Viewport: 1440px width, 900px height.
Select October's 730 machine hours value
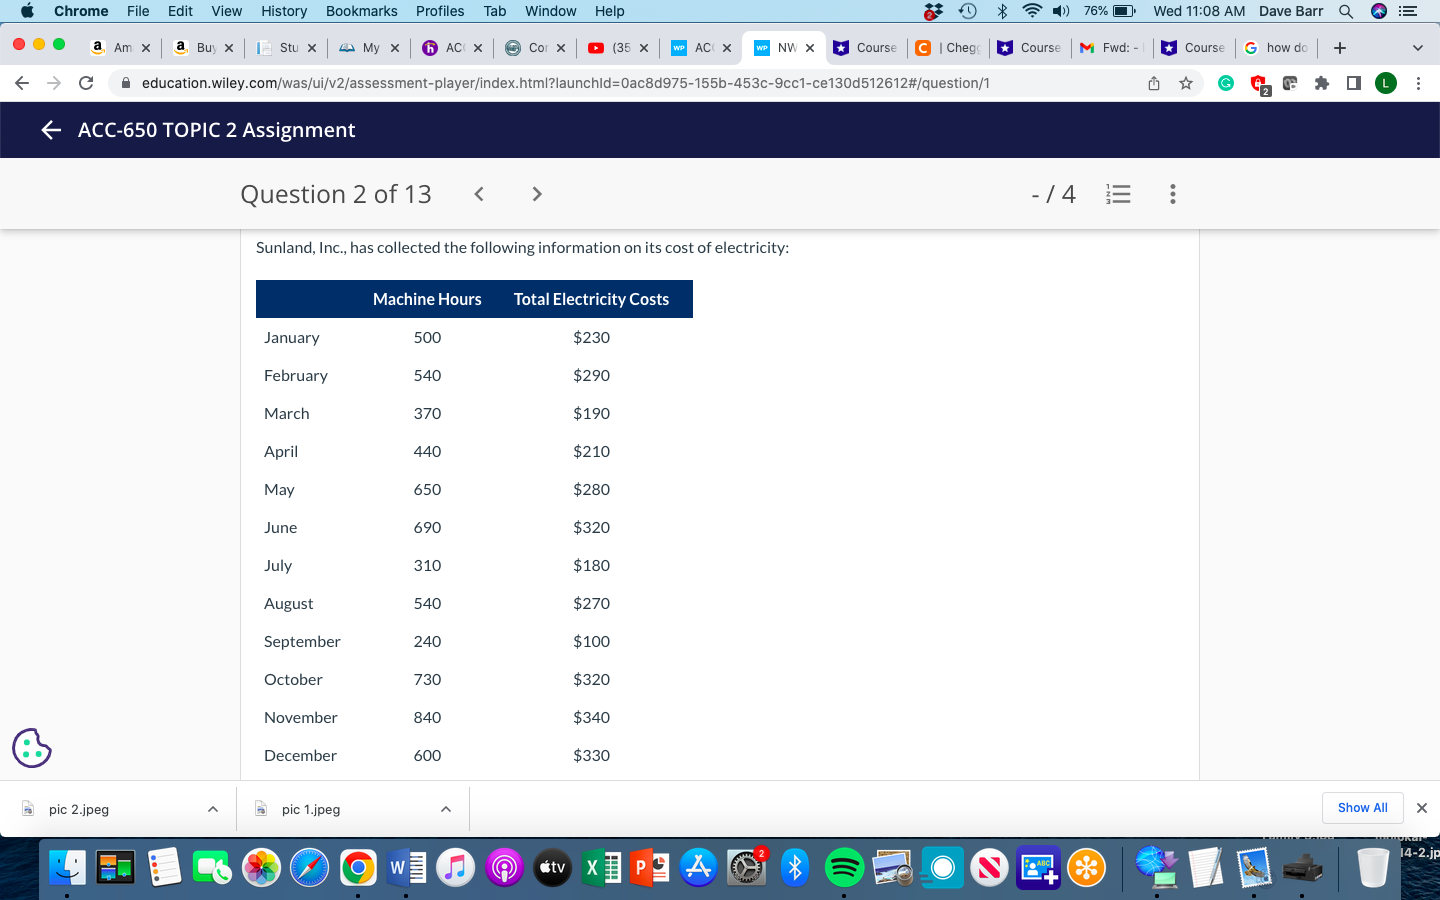pyautogui.click(x=427, y=679)
